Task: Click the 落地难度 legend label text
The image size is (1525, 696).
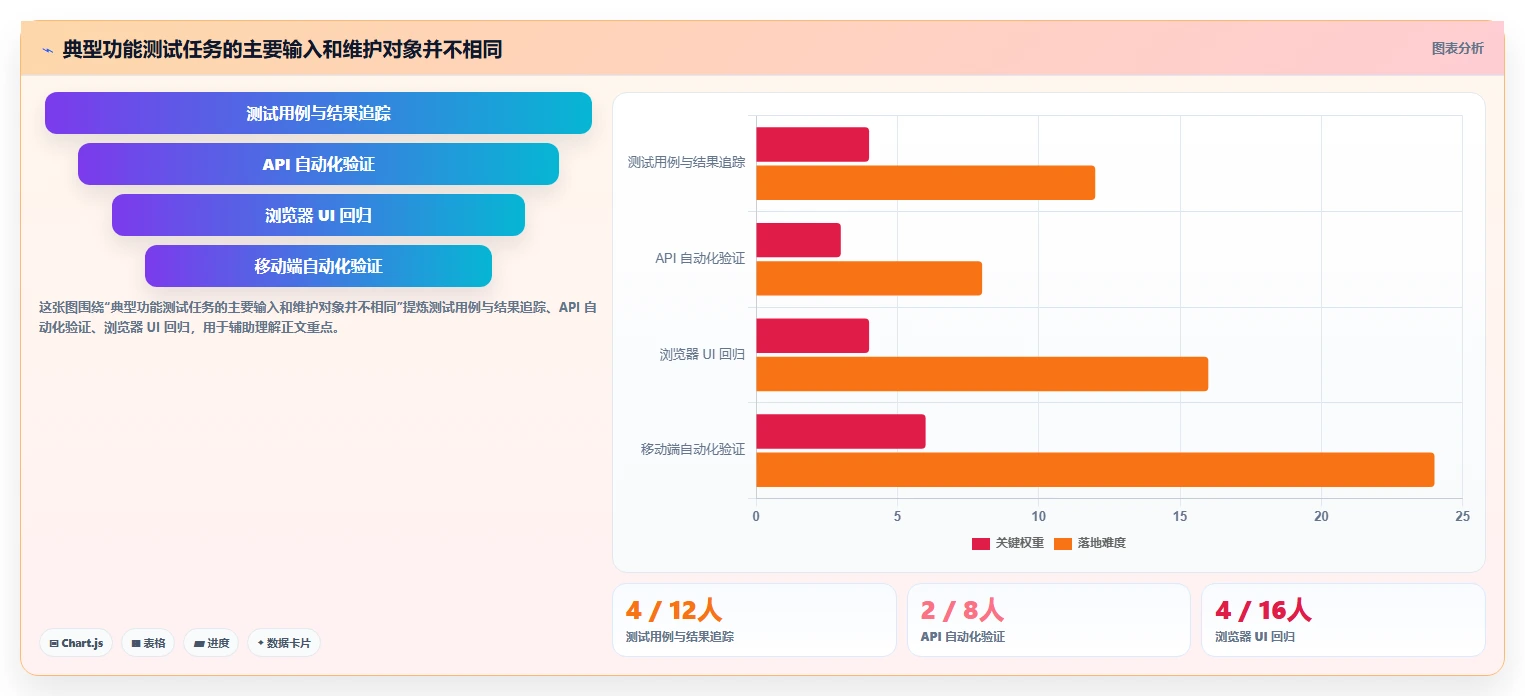Action: [1102, 543]
